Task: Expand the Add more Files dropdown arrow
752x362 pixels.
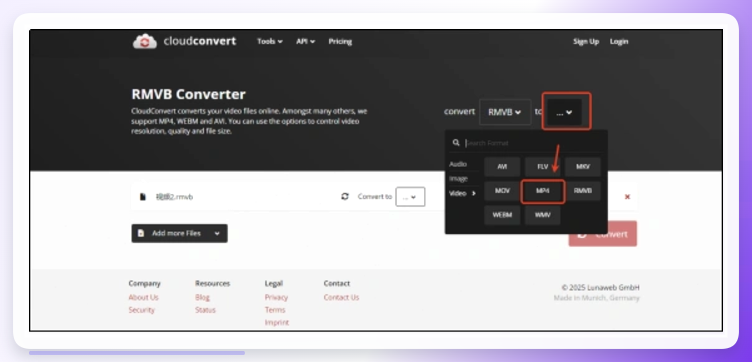Action: (217, 234)
